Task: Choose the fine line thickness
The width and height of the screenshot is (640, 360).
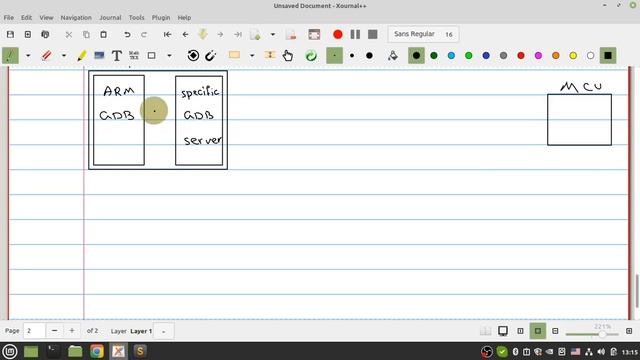Action: 334,56
